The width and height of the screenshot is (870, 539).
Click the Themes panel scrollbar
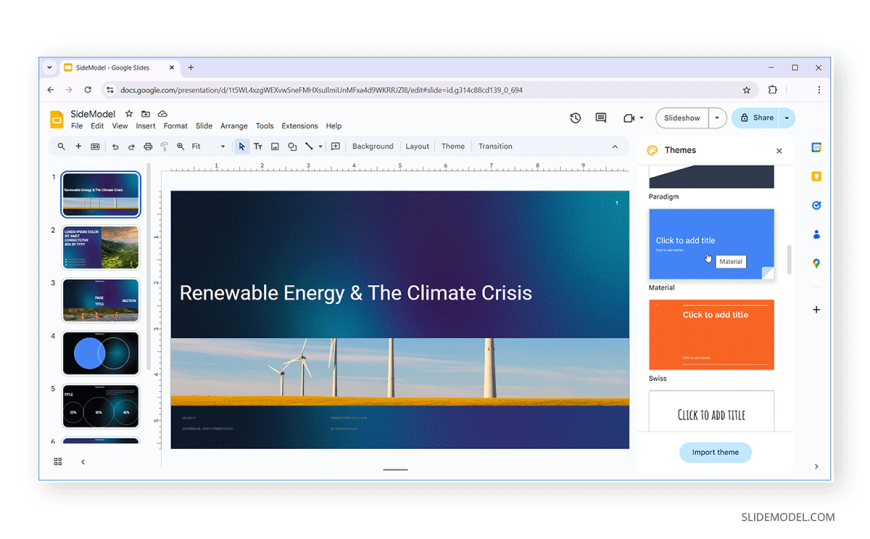point(788,260)
